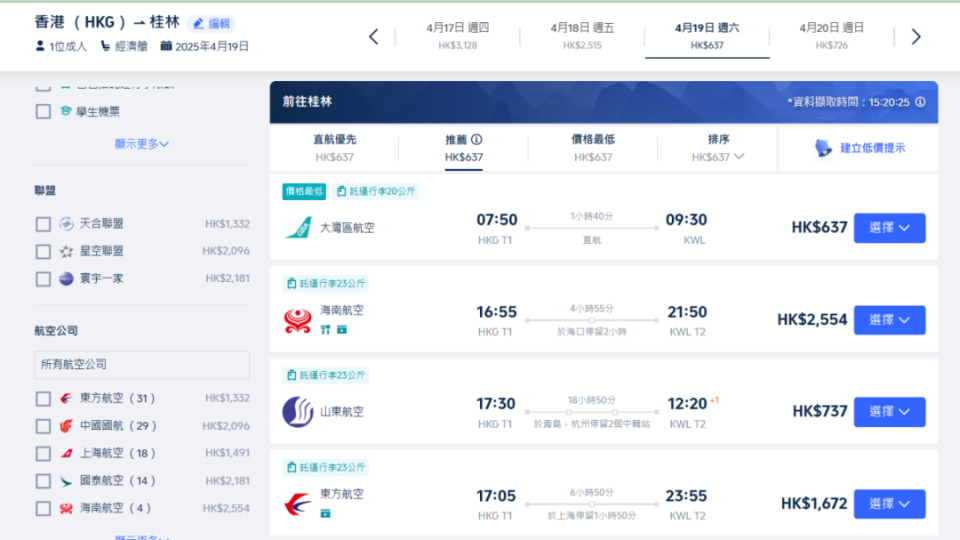This screenshot has width=960, height=540.
Task: Click the 上海航空 filter logo icon
Action: (66, 454)
